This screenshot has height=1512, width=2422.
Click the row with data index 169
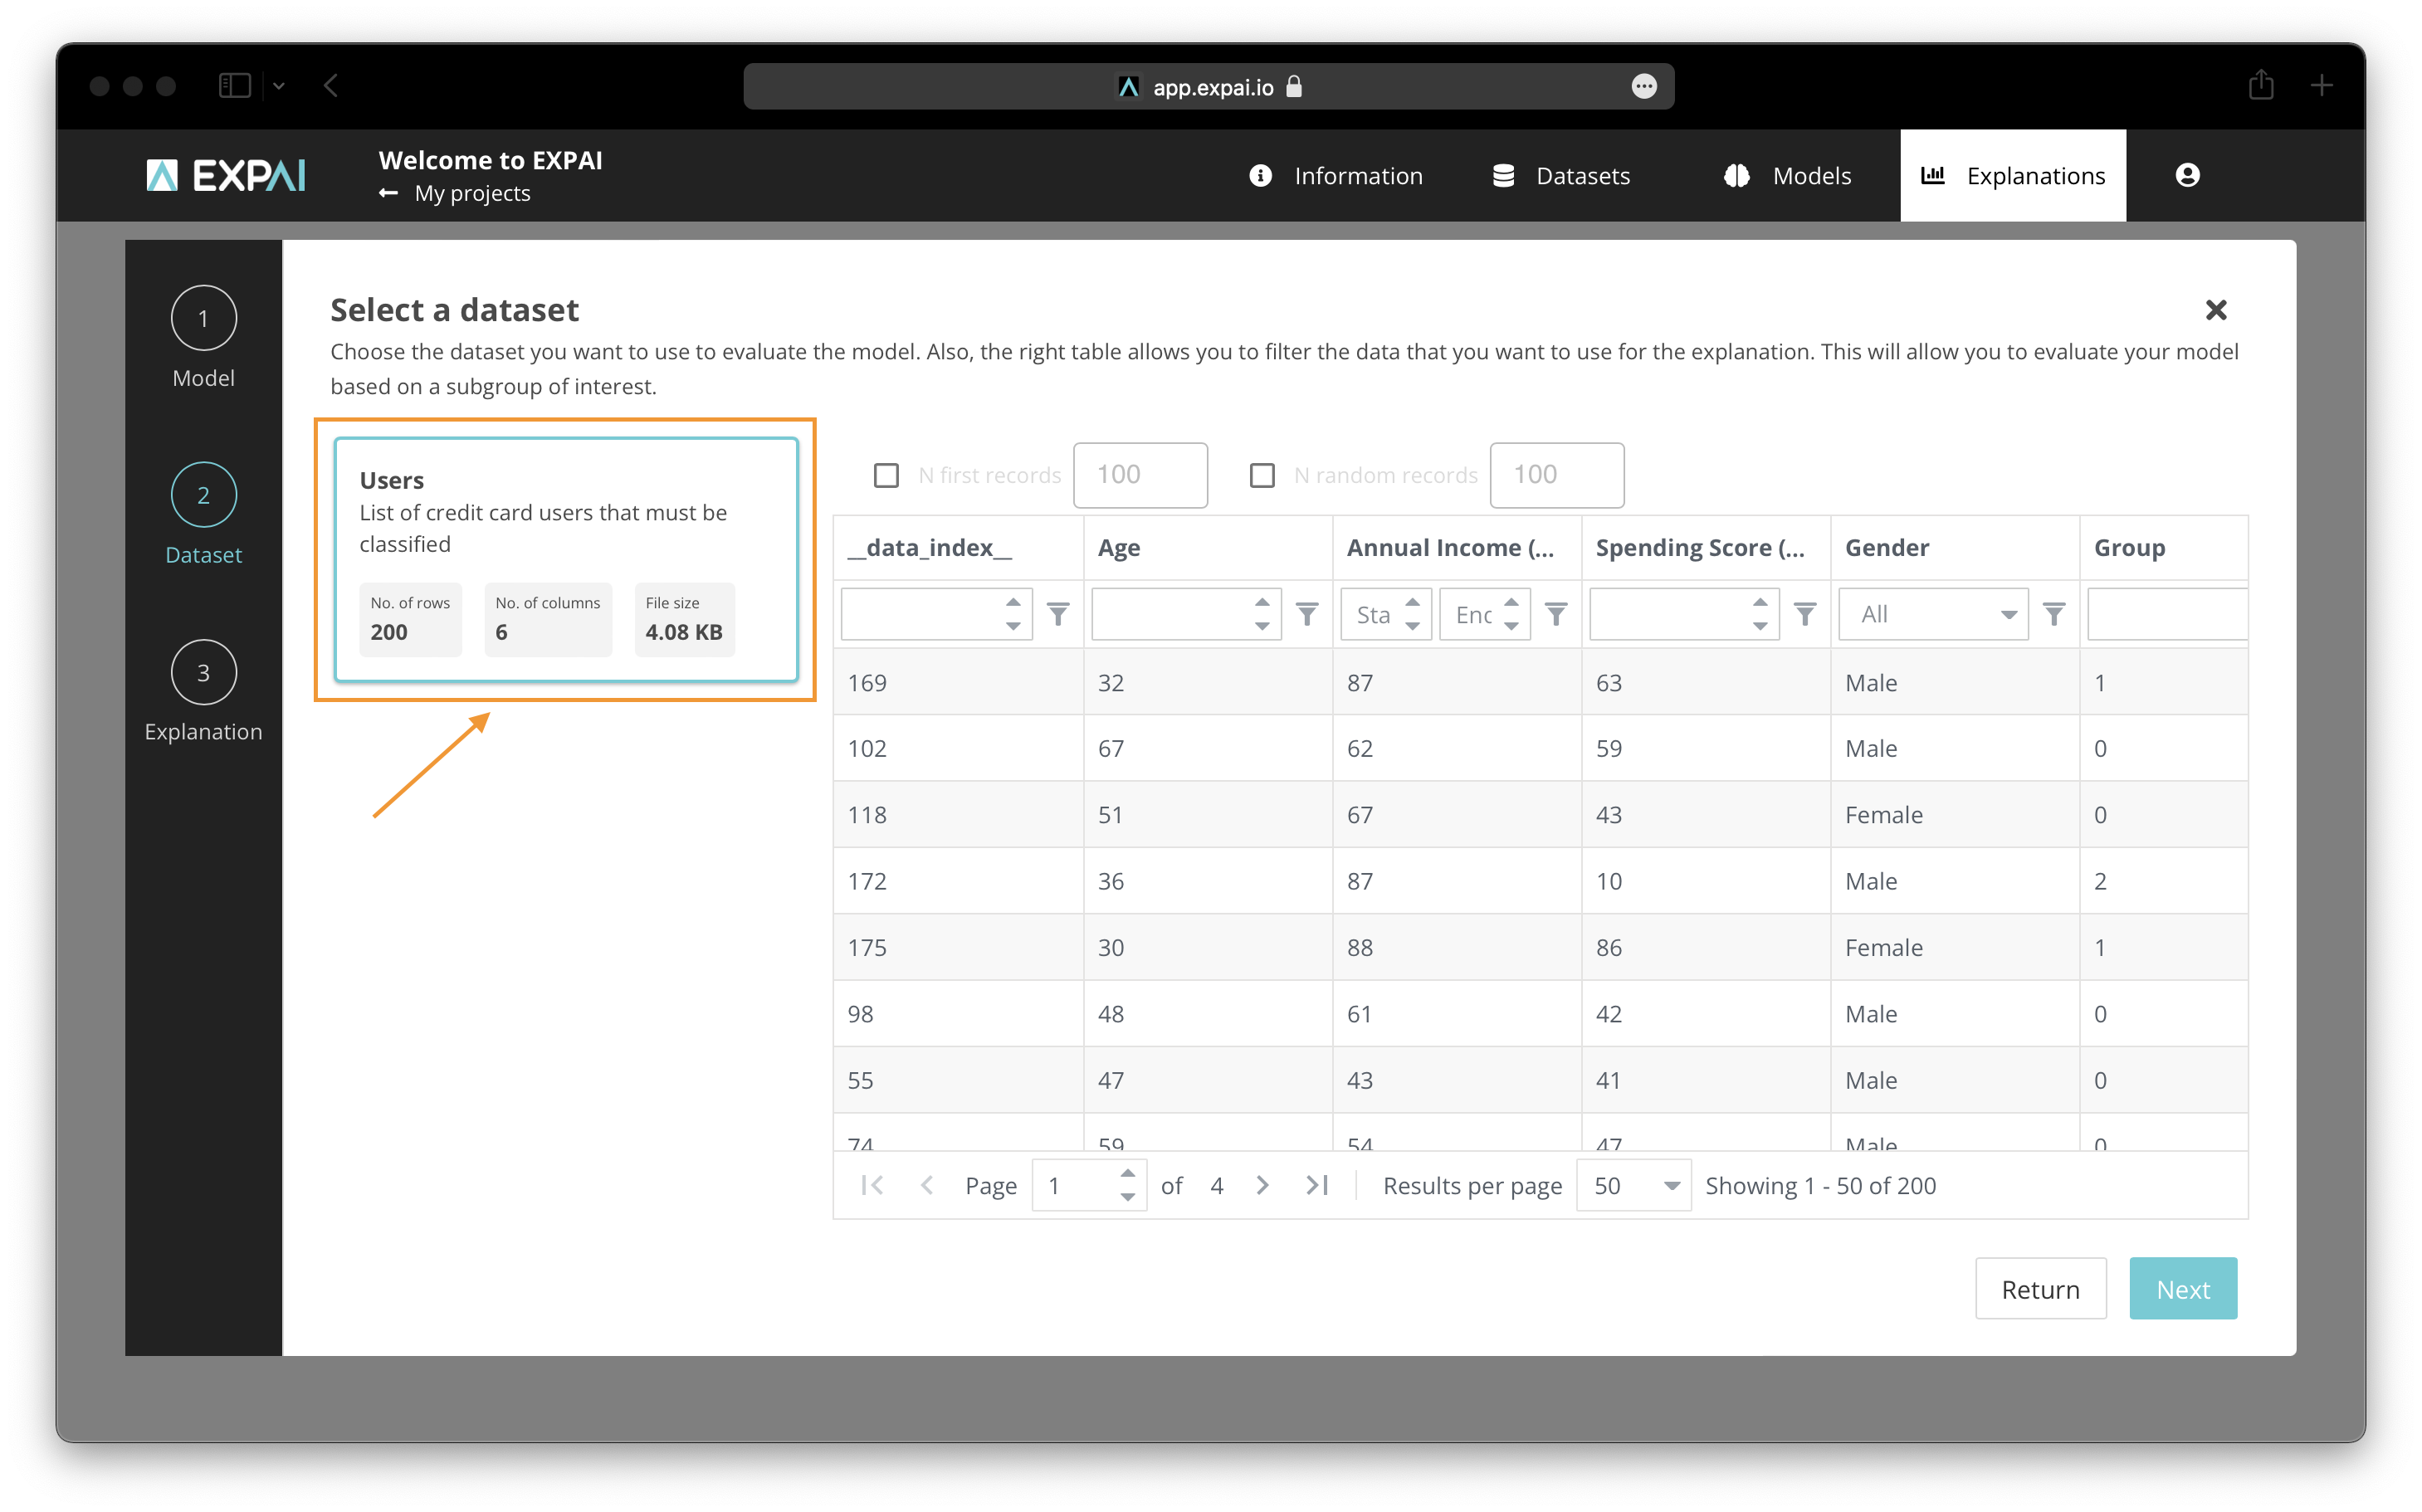1540,682
